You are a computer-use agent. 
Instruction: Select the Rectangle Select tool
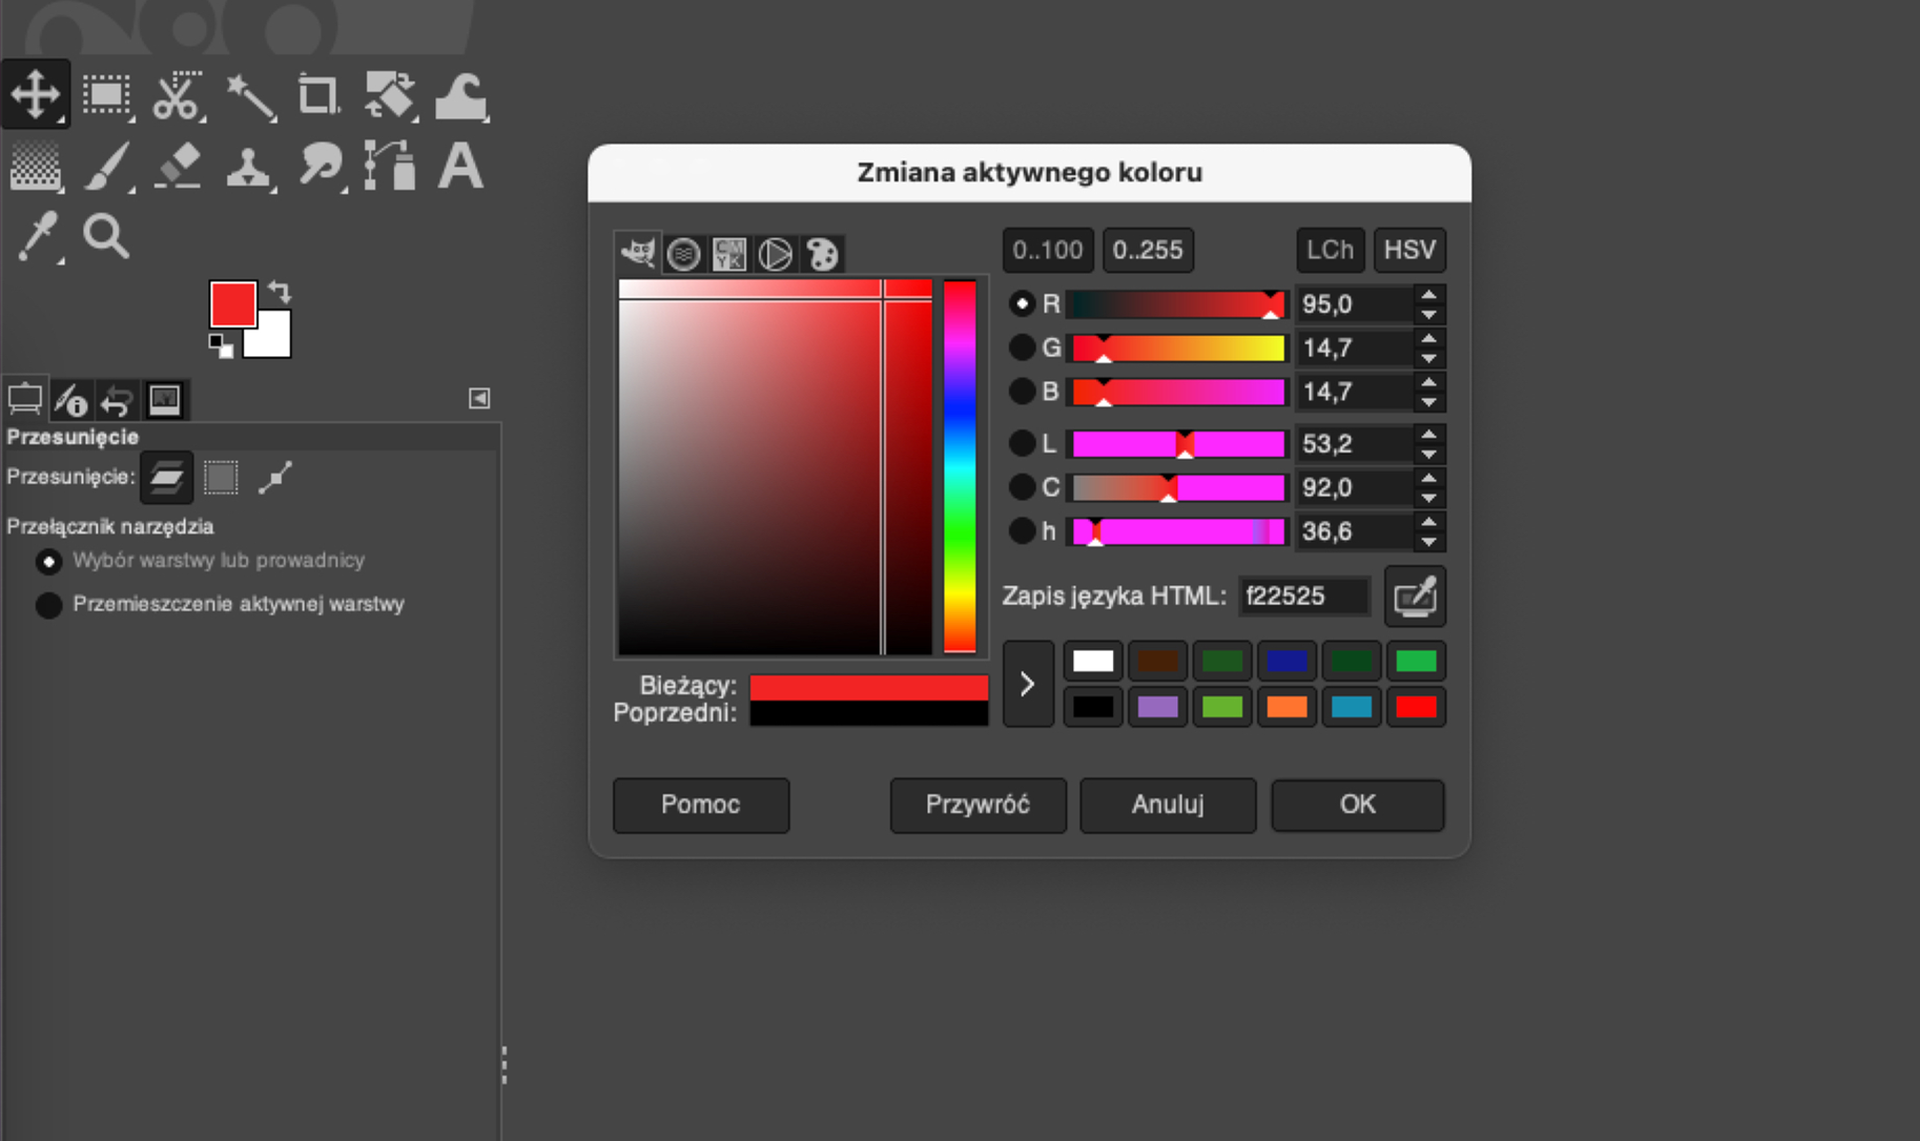[107, 95]
